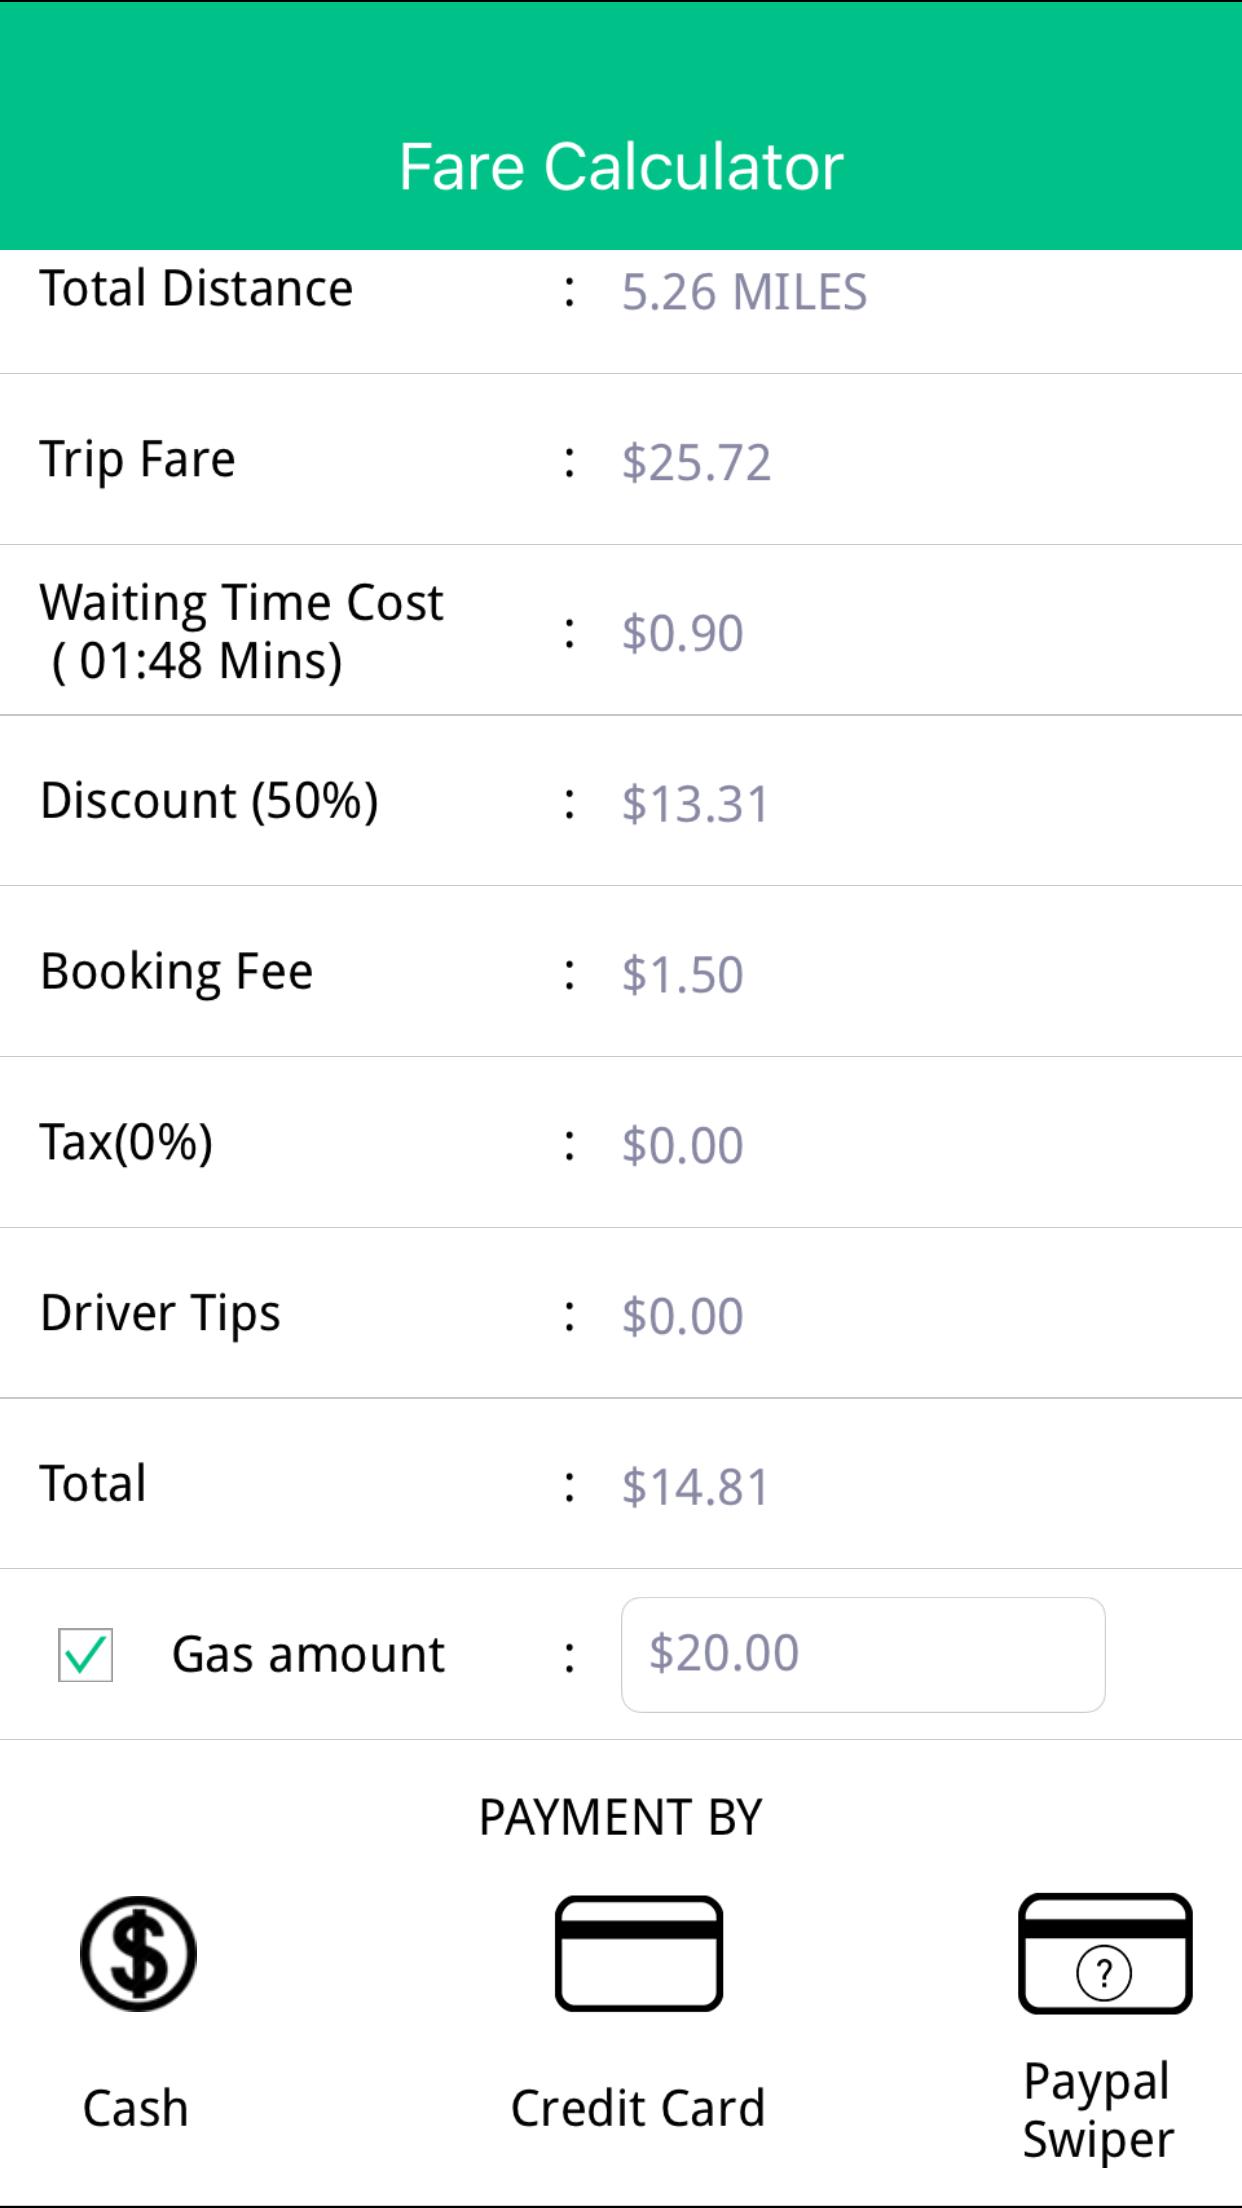Tap the Paypal Swiper label
The image size is (1242, 2208).
(x=1098, y=2111)
